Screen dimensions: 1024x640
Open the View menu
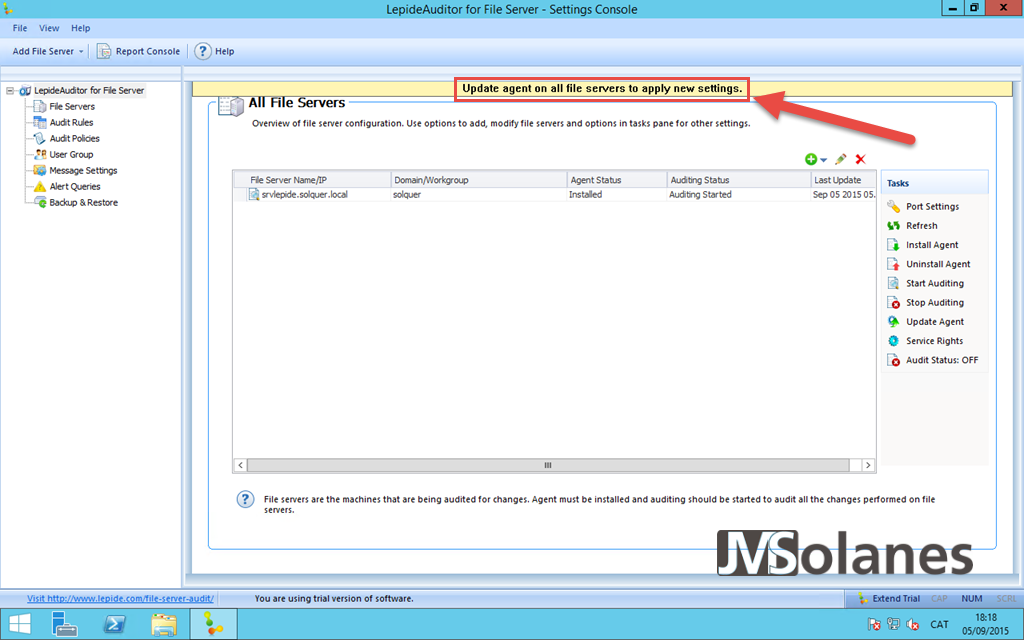[x=49, y=28]
